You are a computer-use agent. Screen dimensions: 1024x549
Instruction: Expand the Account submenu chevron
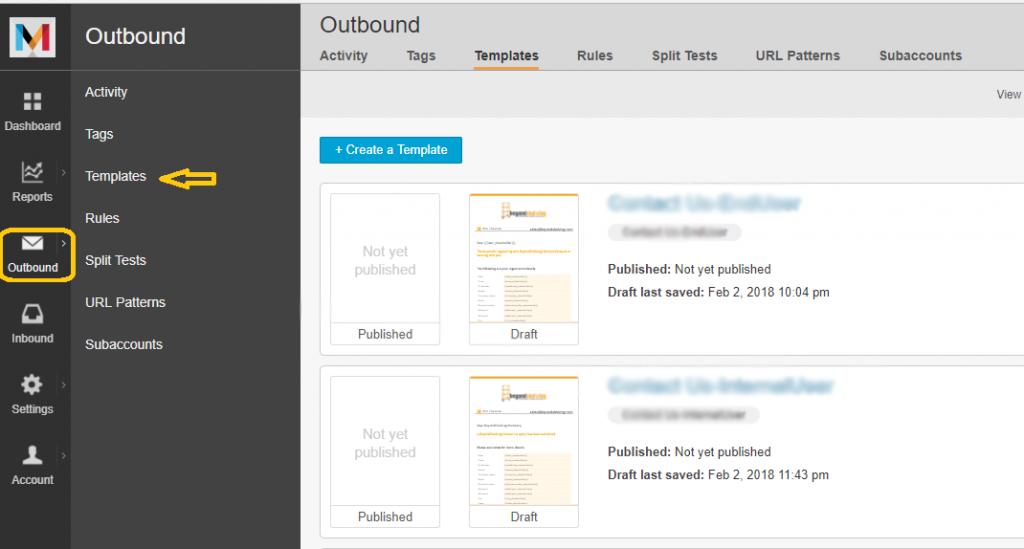pyautogui.click(x=63, y=456)
